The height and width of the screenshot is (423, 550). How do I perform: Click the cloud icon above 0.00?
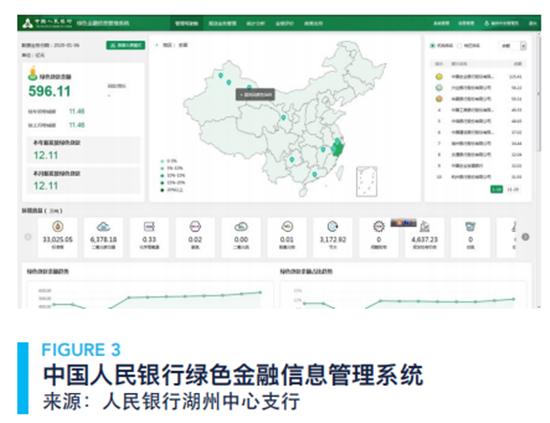[241, 227]
